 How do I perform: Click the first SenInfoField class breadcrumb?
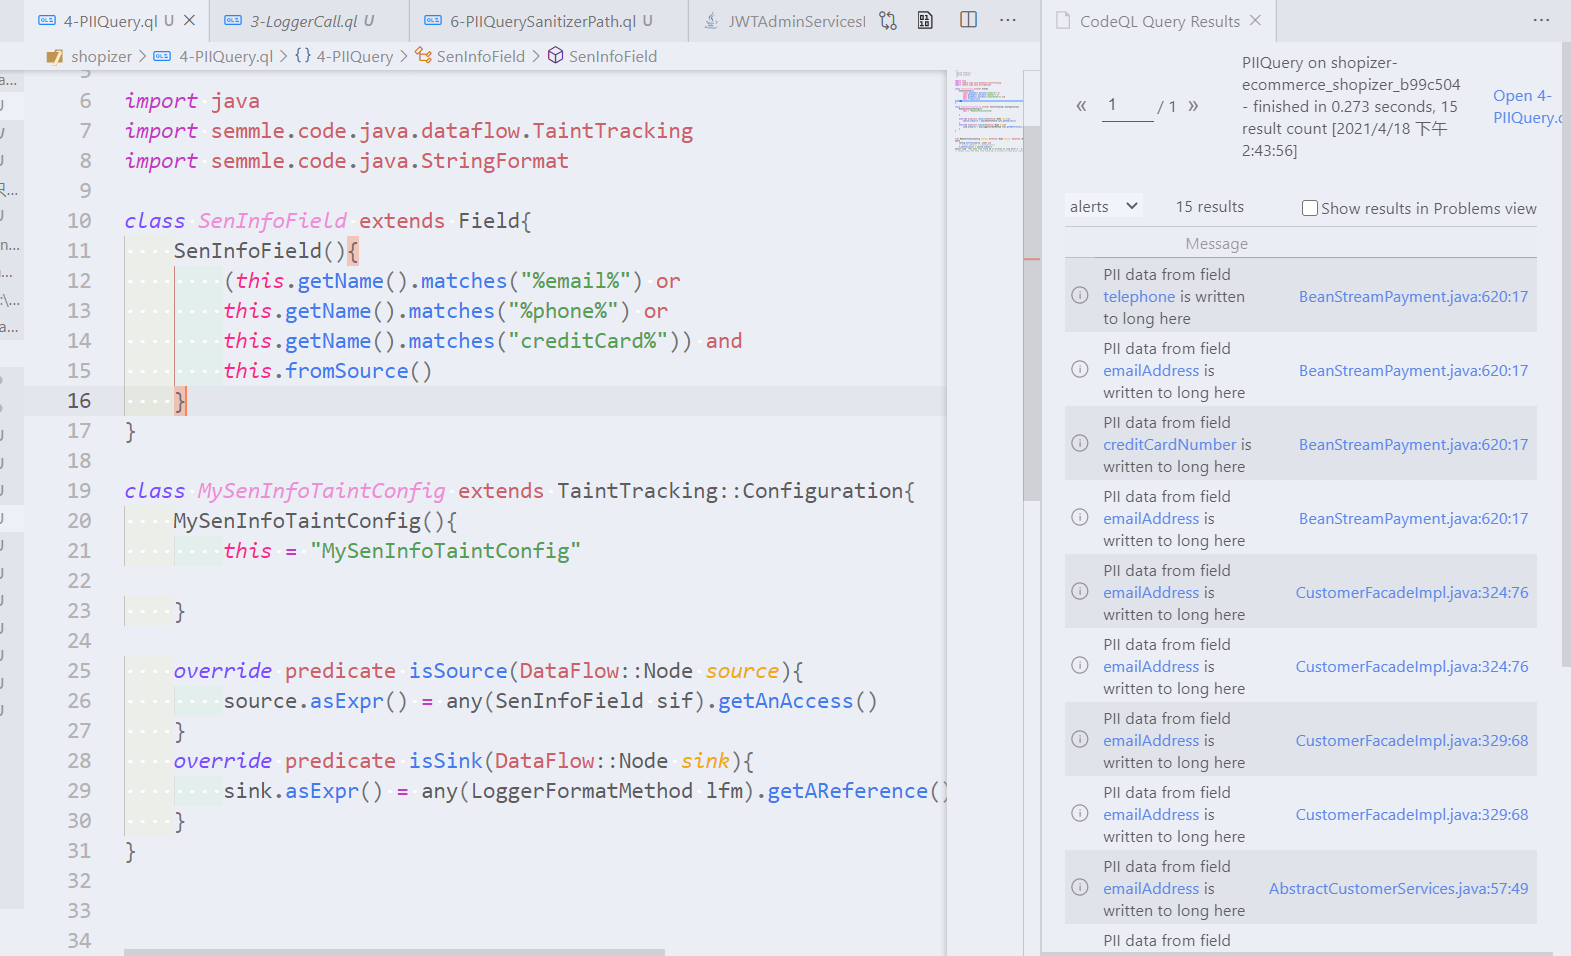(x=470, y=56)
